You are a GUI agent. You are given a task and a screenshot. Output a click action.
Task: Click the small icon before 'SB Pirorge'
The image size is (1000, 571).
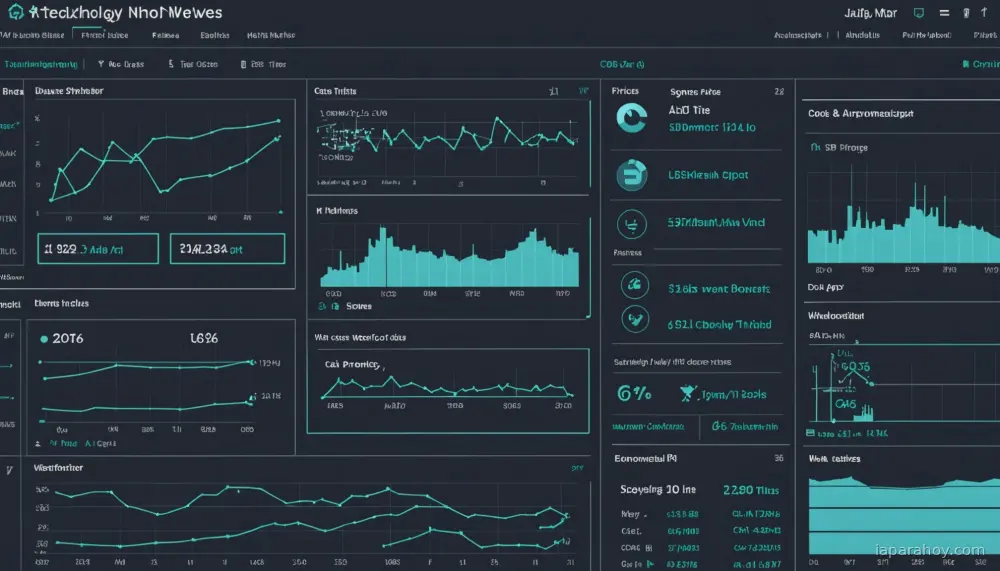click(x=815, y=147)
